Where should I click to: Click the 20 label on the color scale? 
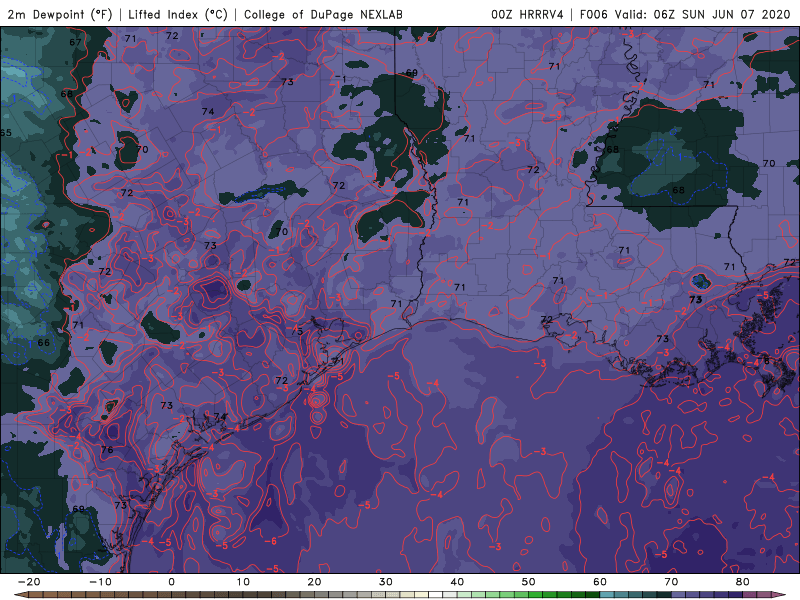314,582
